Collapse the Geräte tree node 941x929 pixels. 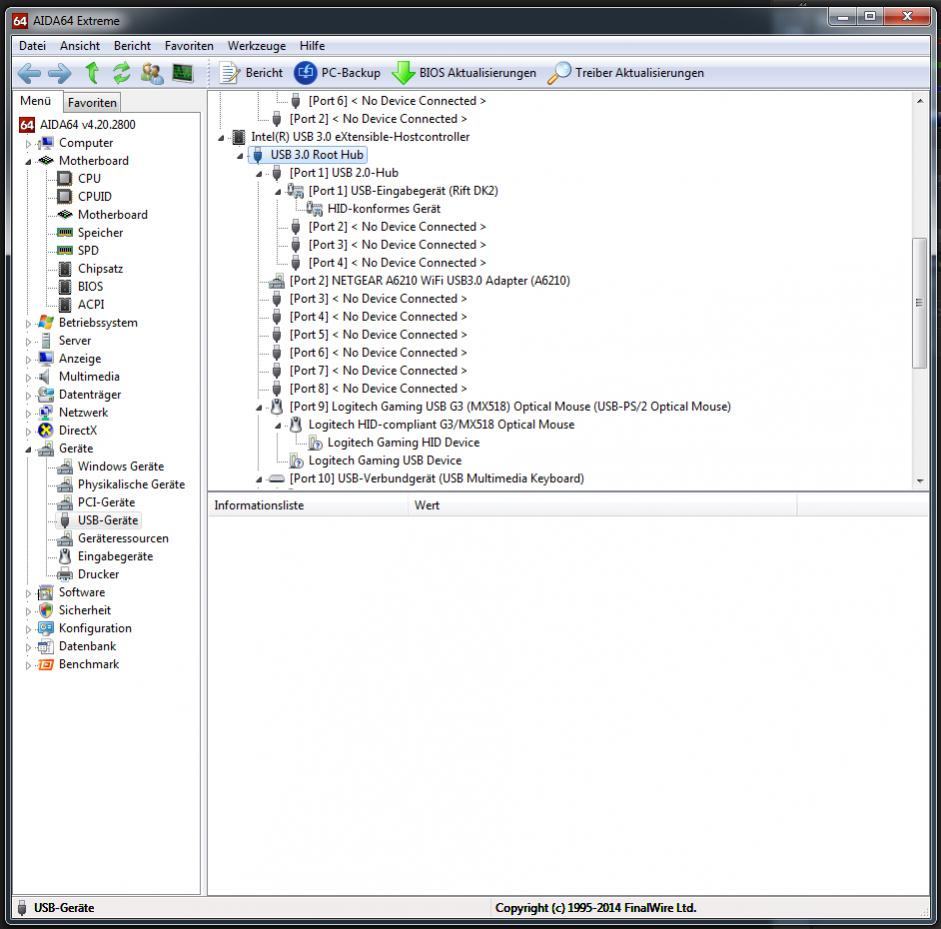coord(28,449)
